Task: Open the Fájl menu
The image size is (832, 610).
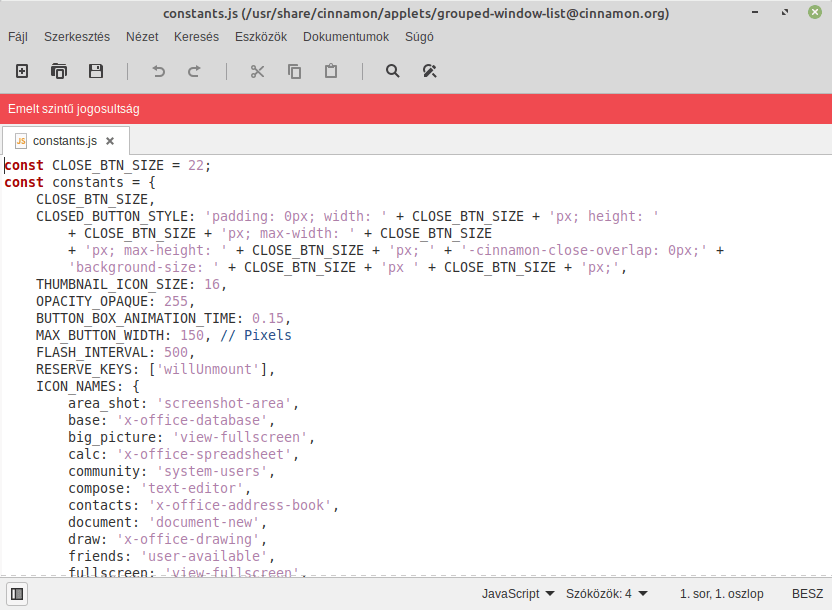Action: click(18, 37)
